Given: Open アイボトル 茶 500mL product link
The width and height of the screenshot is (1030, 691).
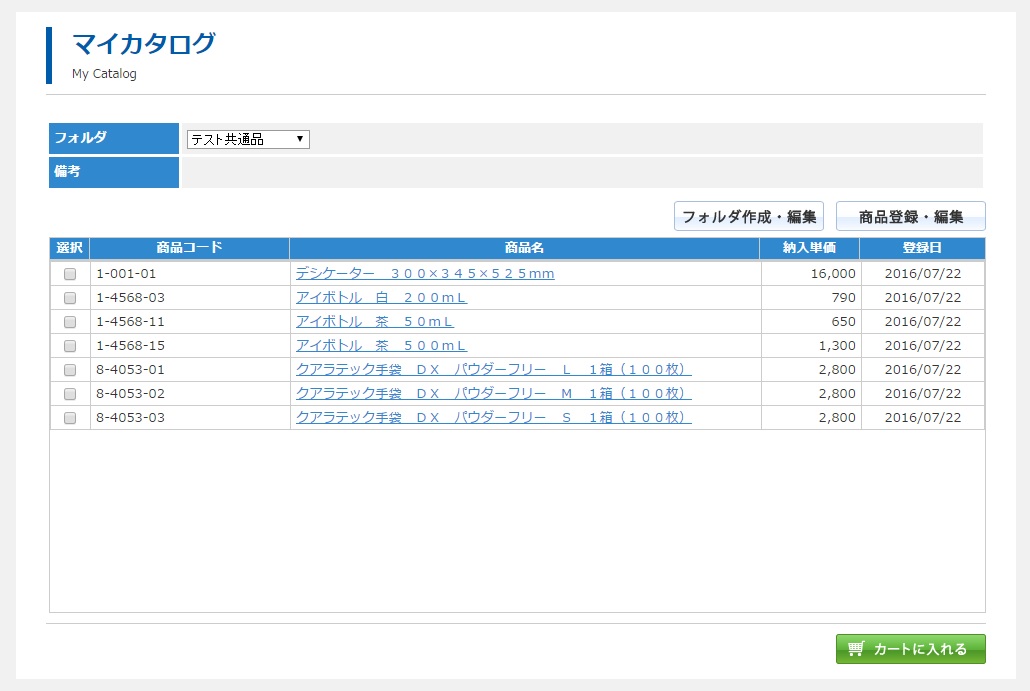Looking at the screenshot, I should [x=381, y=346].
